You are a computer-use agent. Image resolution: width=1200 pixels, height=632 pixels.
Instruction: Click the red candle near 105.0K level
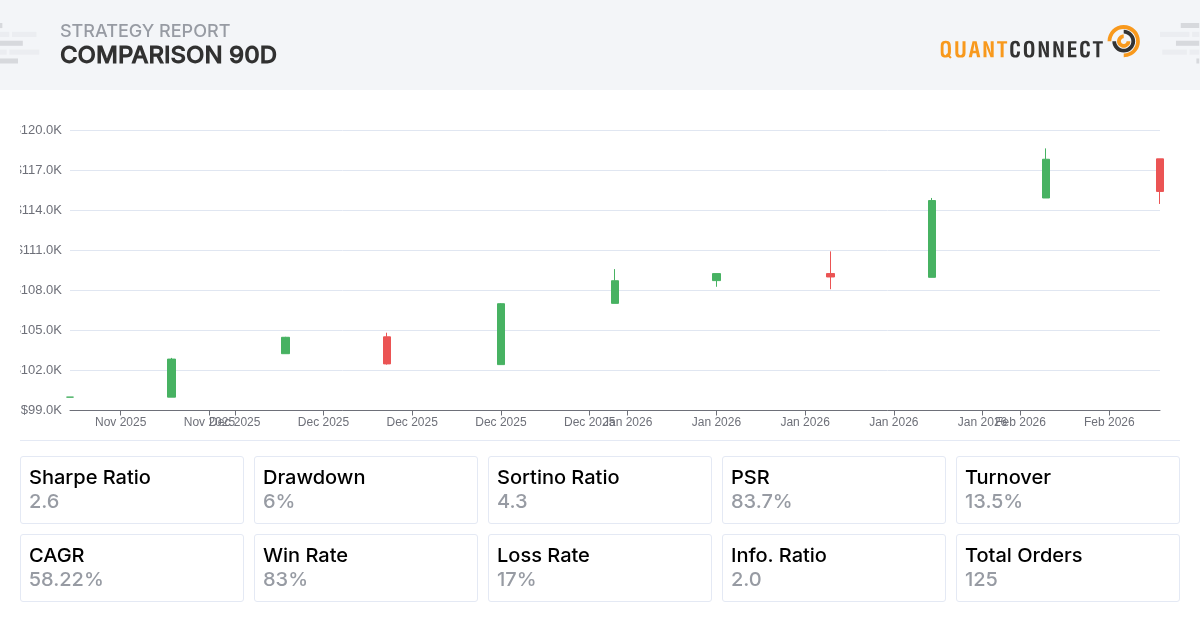click(x=387, y=349)
